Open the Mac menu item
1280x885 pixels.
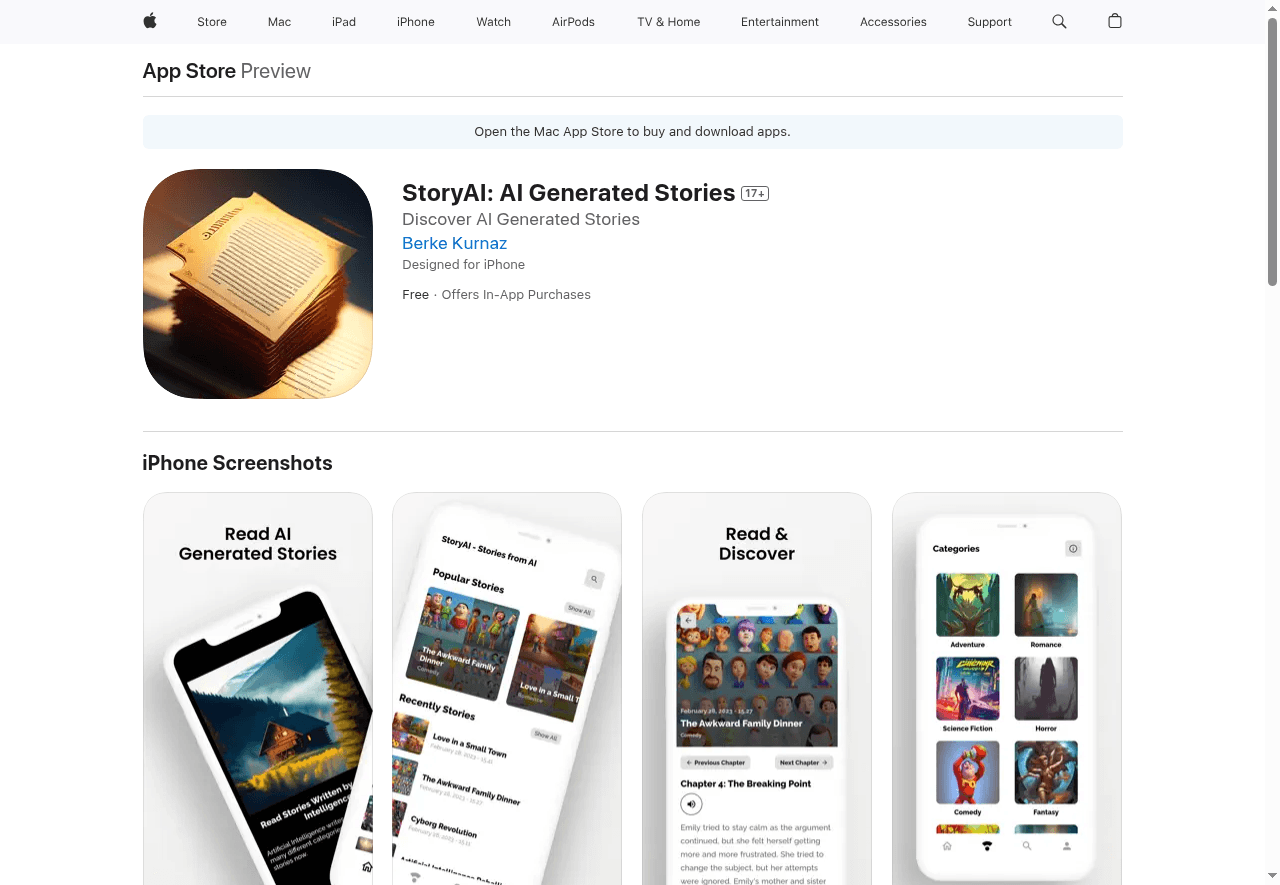click(280, 22)
